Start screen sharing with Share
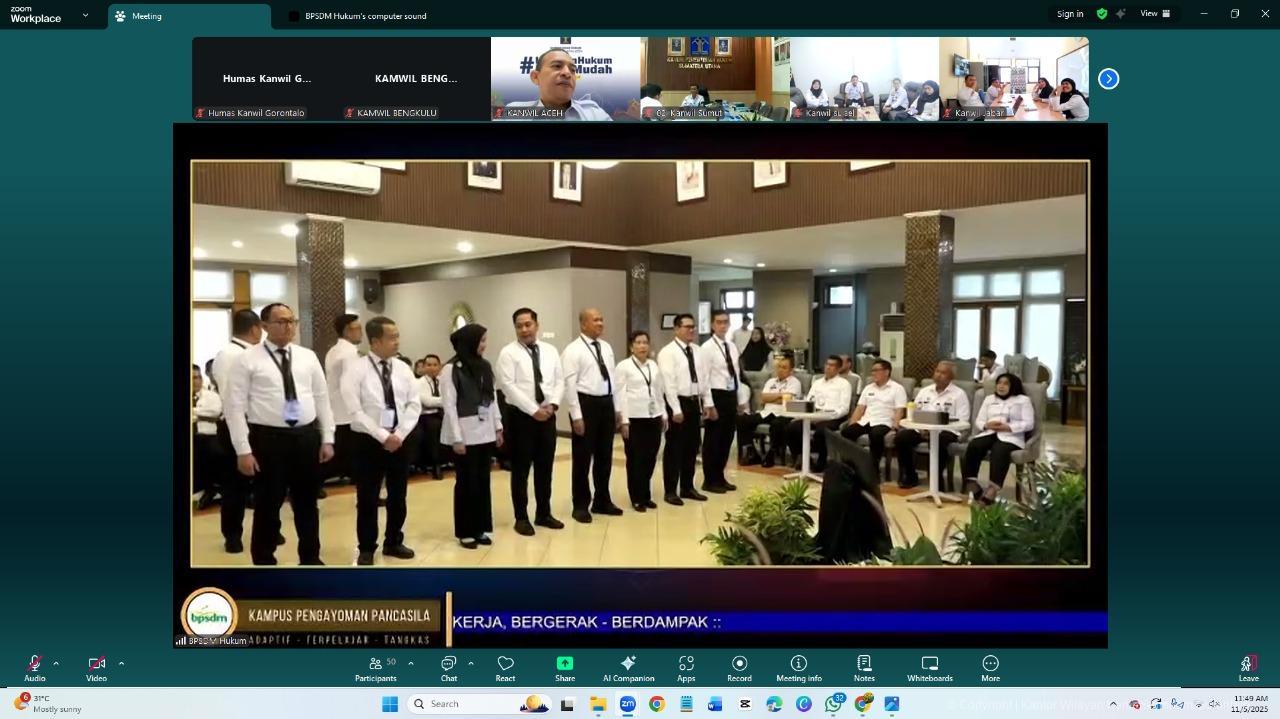The height and width of the screenshot is (719, 1280). pos(565,667)
